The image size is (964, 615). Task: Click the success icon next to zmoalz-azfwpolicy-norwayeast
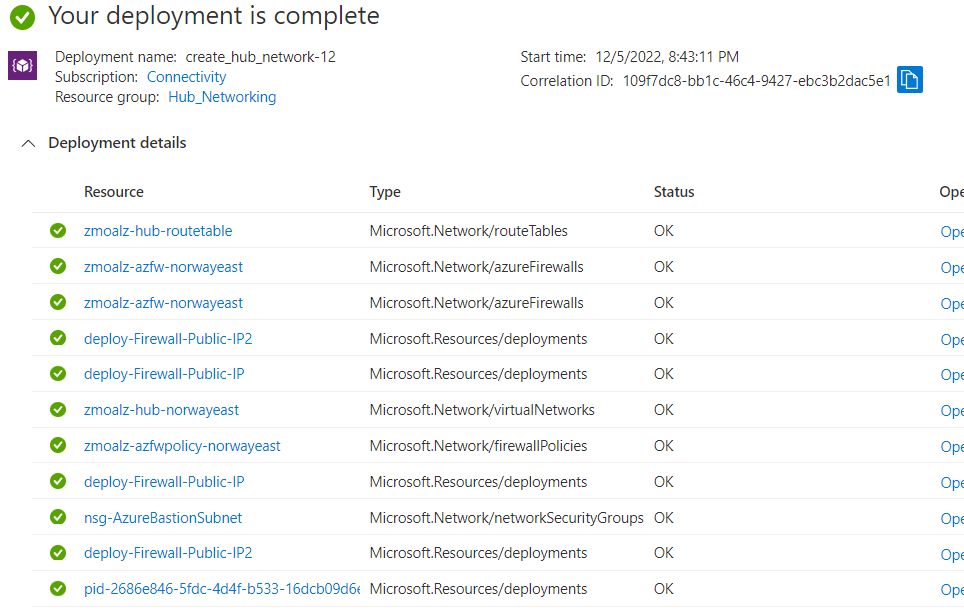click(57, 446)
